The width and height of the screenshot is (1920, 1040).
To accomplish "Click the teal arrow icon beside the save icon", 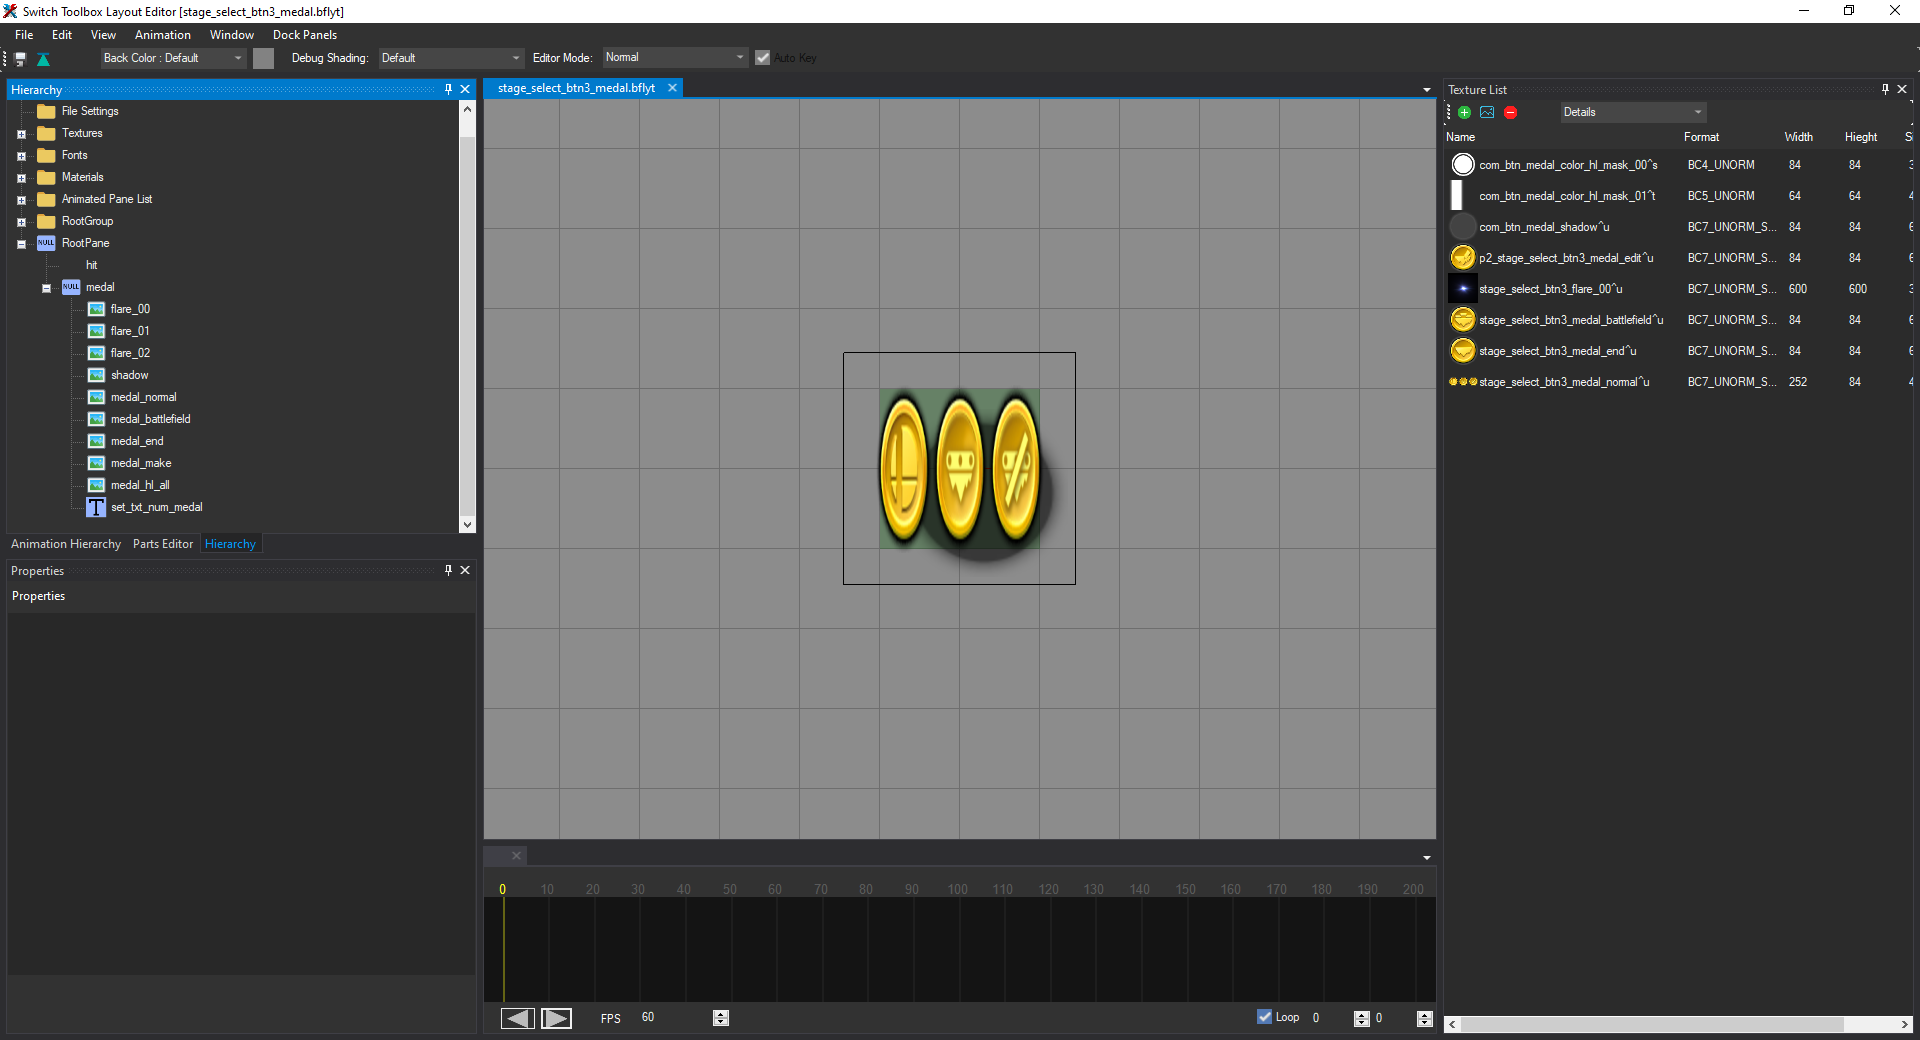I will (43, 59).
